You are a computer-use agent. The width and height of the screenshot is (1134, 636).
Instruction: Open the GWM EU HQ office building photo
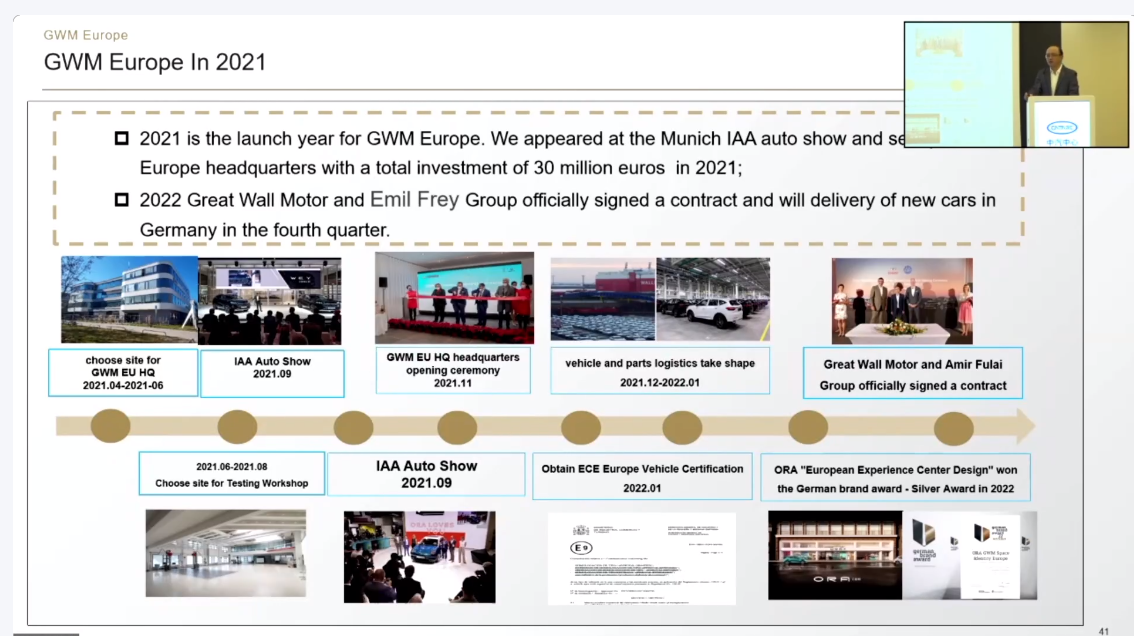[129, 300]
